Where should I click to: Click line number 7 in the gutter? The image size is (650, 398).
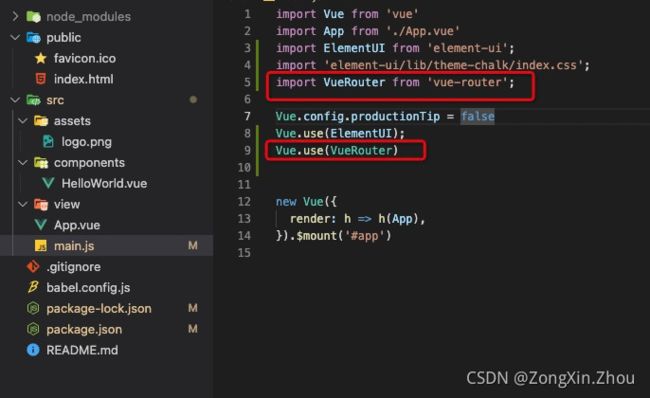coord(247,116)
